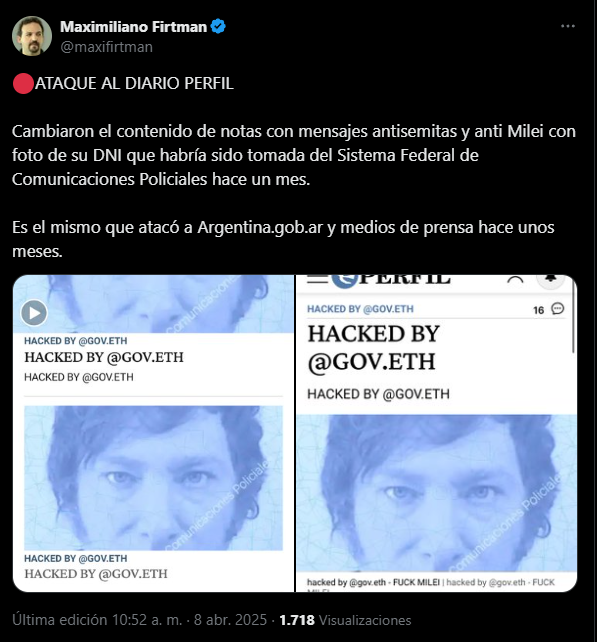Click the Perfil logo in screenshot
Screen dimensions: 597x642
coord(391,280)
